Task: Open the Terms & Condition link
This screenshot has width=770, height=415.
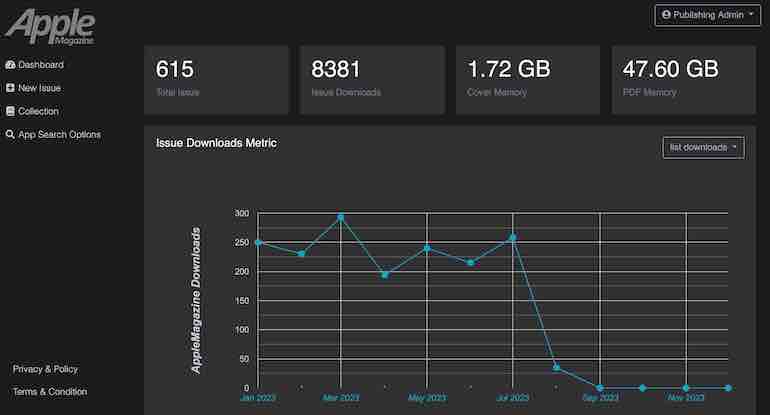Action: [x=50, y=392]
